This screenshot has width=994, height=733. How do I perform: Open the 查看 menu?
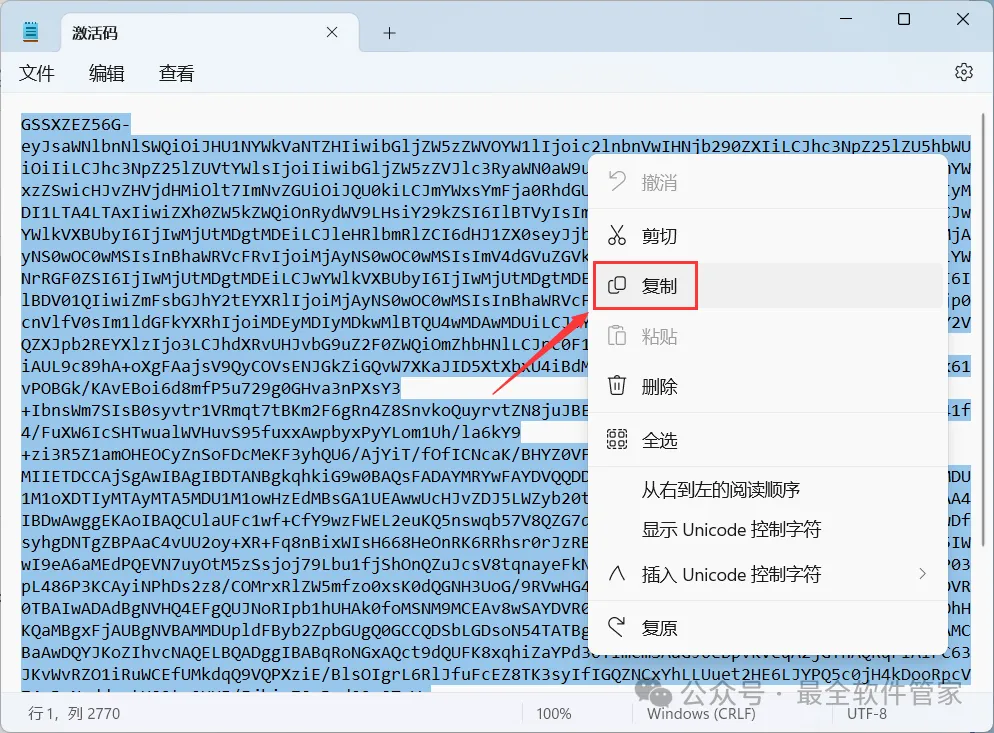176,73
